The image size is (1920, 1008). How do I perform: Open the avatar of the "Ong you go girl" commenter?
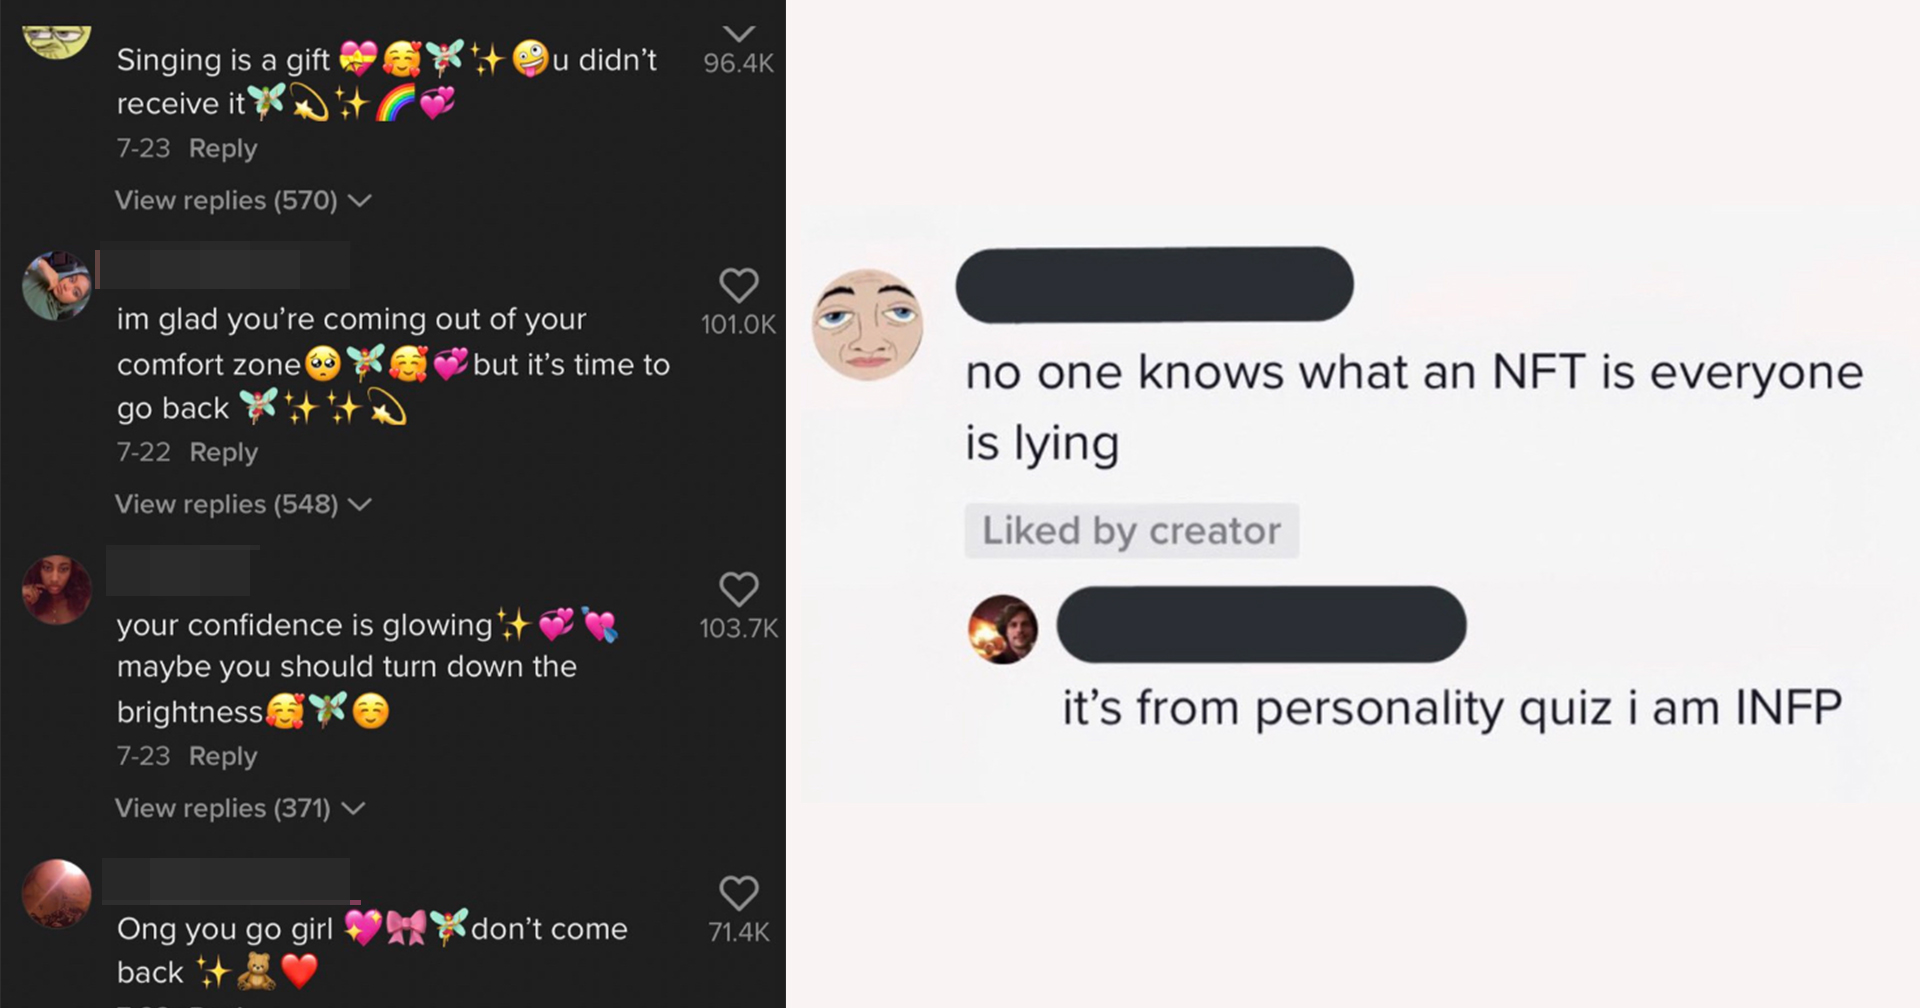[57, 893]
